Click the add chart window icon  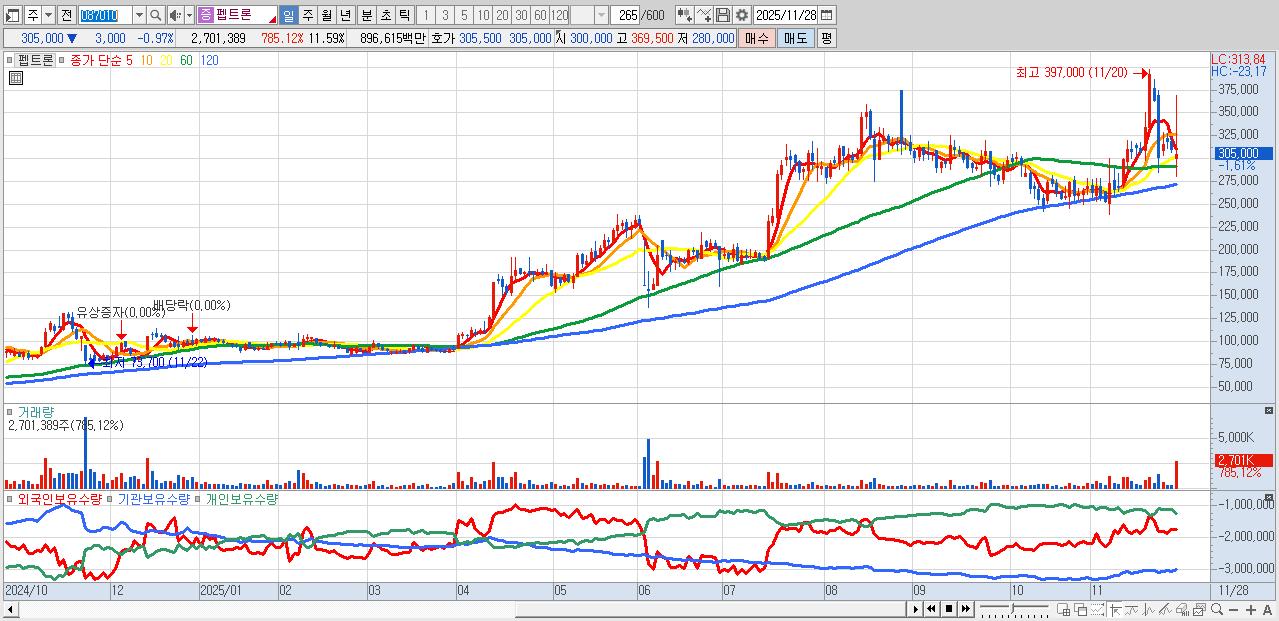coord(1063,609)
